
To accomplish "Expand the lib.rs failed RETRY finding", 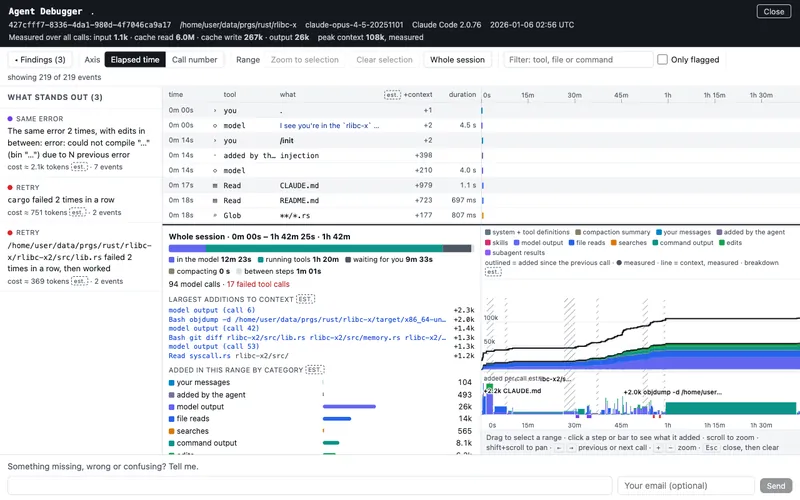I will [81, 257].
